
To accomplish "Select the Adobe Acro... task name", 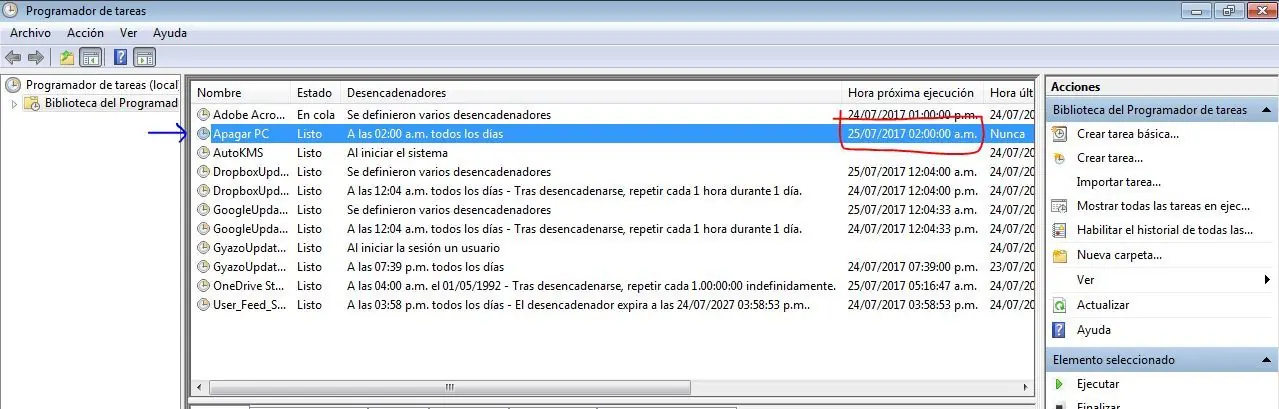I will [248, 115].
